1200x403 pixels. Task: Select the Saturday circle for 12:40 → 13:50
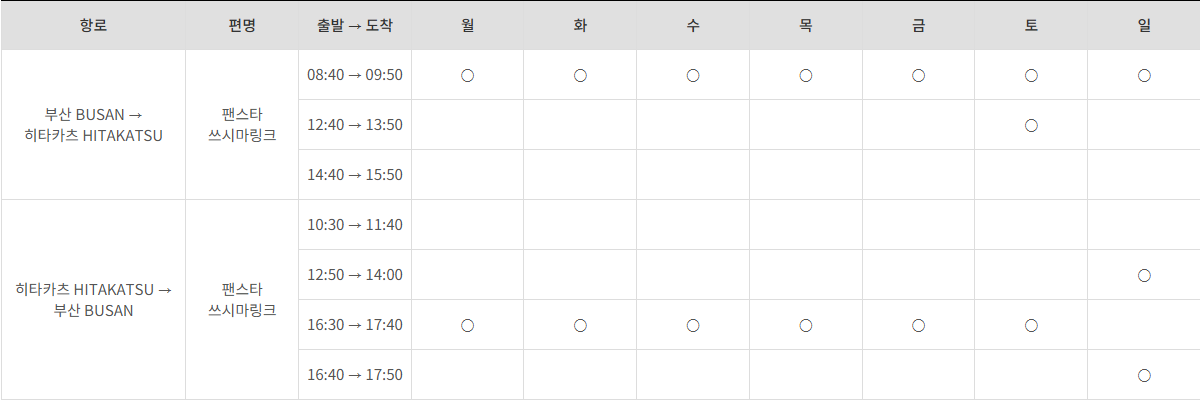click(1031, 125)
